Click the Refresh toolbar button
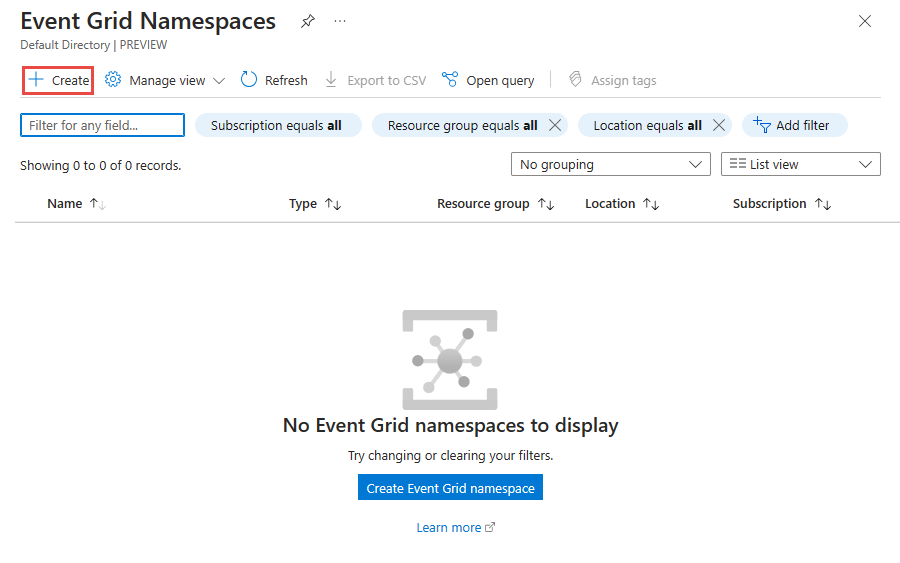Viewport: 900px width, 563px height. 274,80
